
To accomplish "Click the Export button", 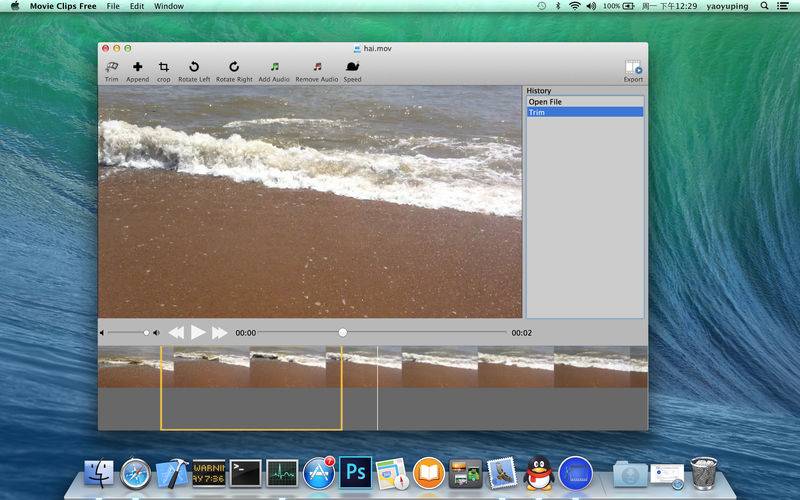I will pyautogui.click(x=633, y=71).
